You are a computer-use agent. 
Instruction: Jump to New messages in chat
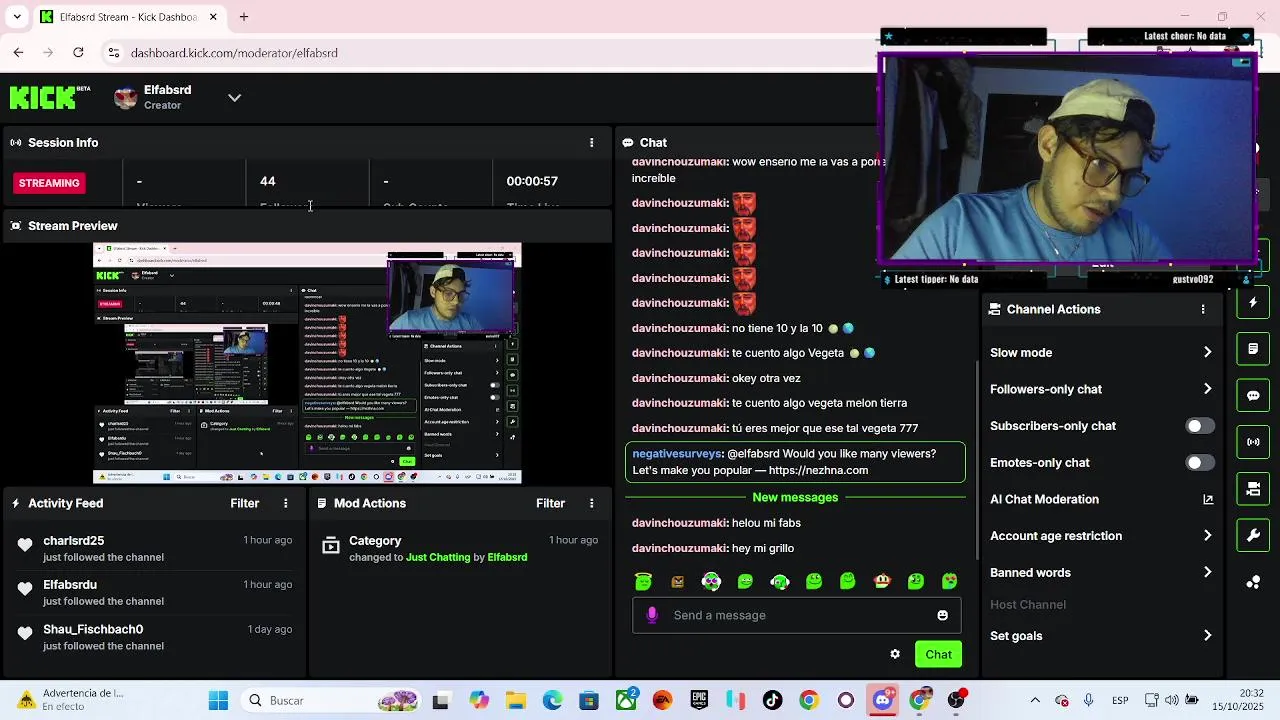(795, 497)
